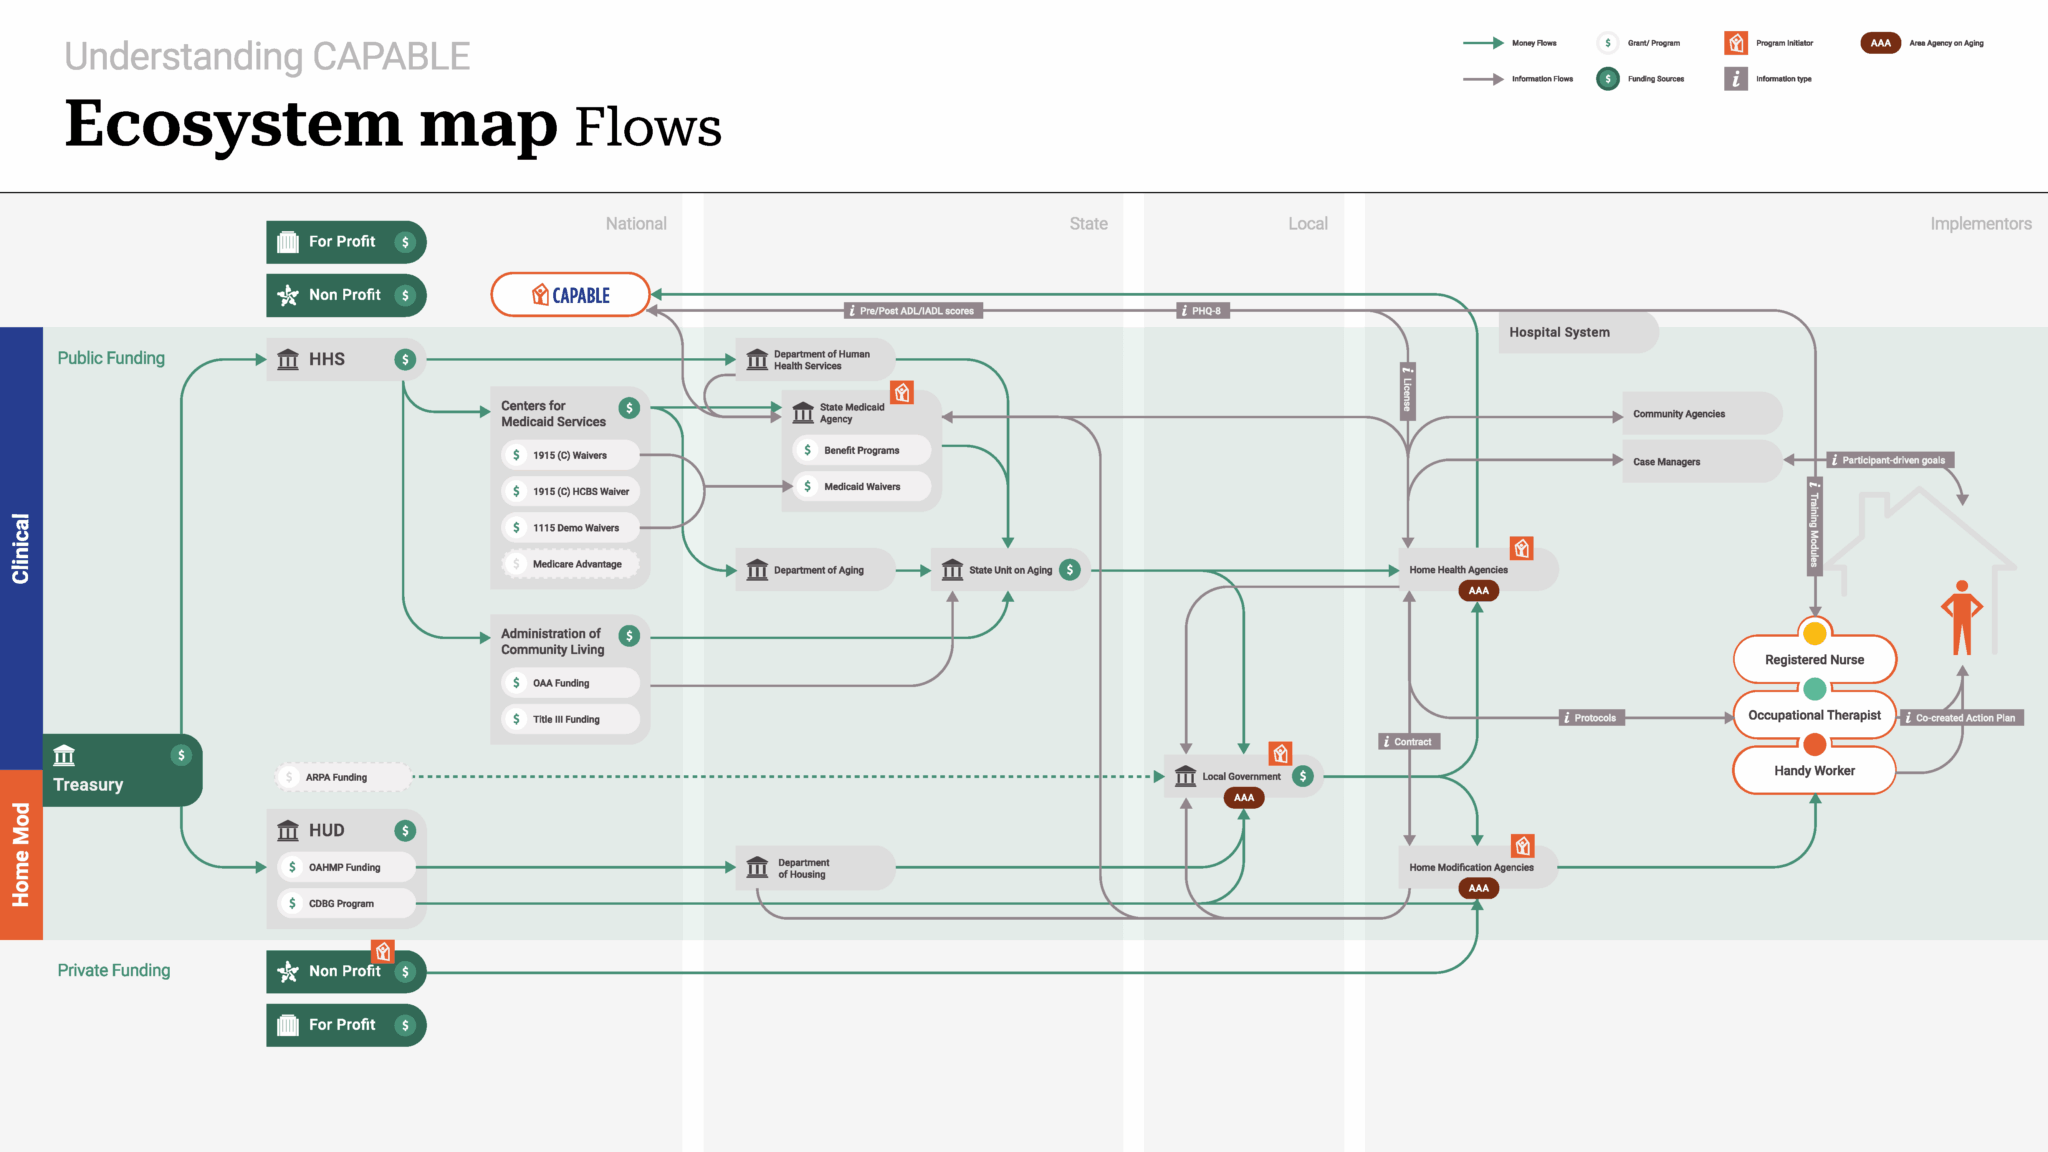Click the 1915 (C) Waivers item

coord(569,455)
